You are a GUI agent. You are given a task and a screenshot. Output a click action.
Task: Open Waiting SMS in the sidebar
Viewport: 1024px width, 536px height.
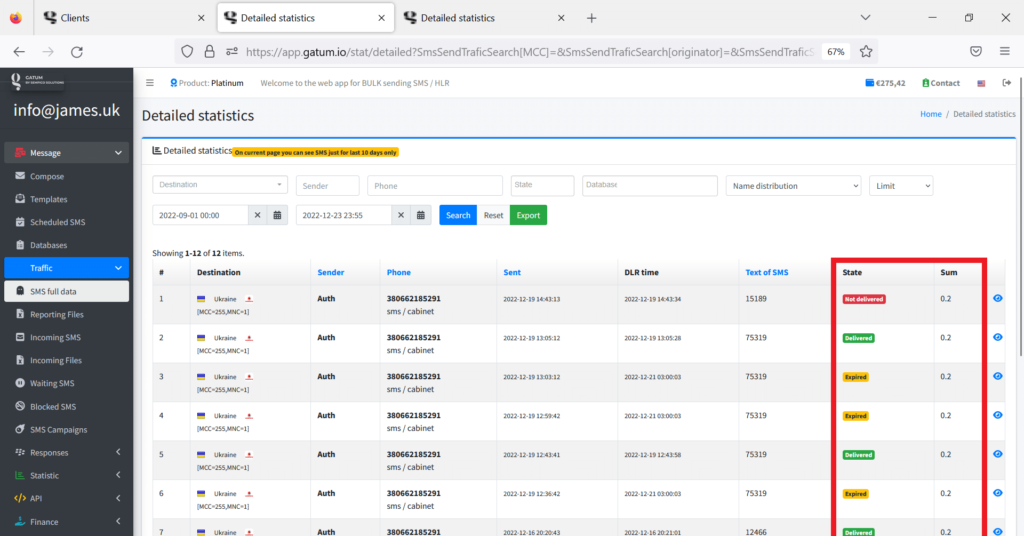pyautogui.click(x=67, y=383)
